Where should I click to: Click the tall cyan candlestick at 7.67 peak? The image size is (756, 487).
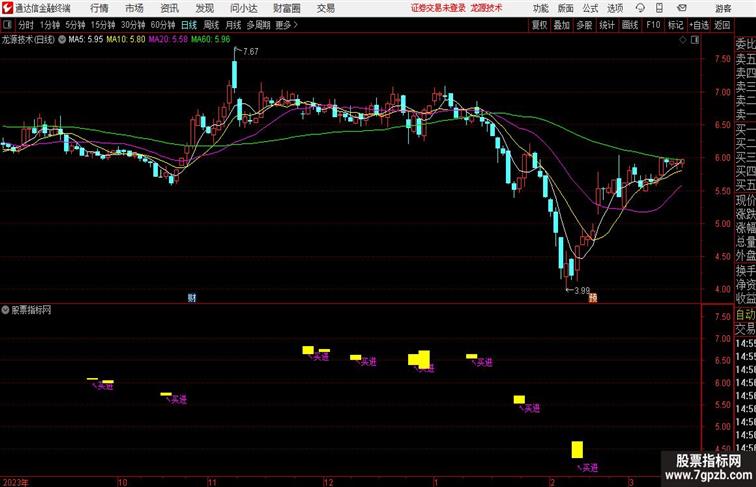coord(234,74)
